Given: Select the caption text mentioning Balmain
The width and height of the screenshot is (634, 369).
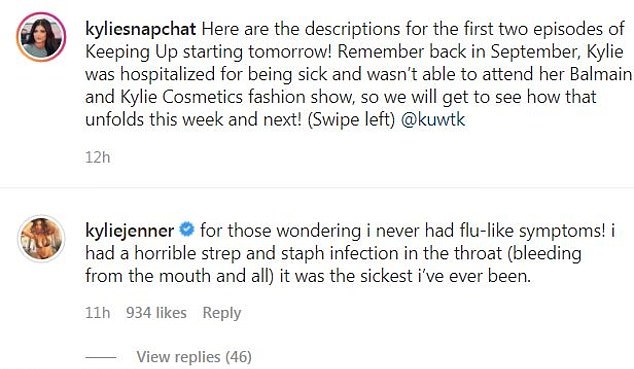Looking at the screenshot, I should pos(358,74).
